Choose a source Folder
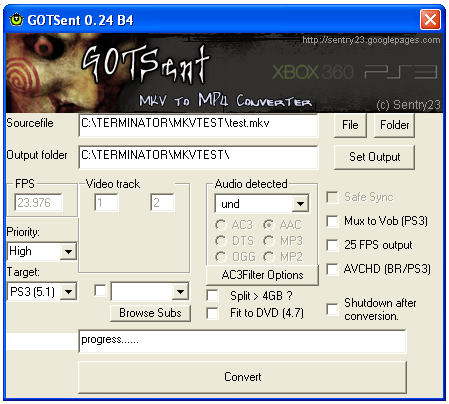Screen dimensions: 449x404 (x=394, y=125)
